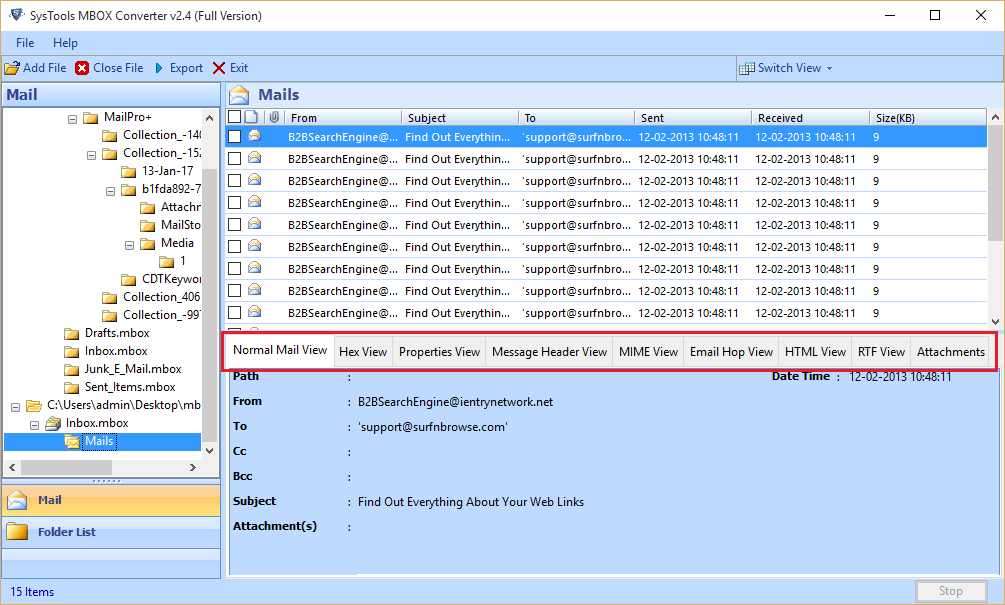Click the envelope icon of first email row
1005x605 pixels.
pos(254,136)
